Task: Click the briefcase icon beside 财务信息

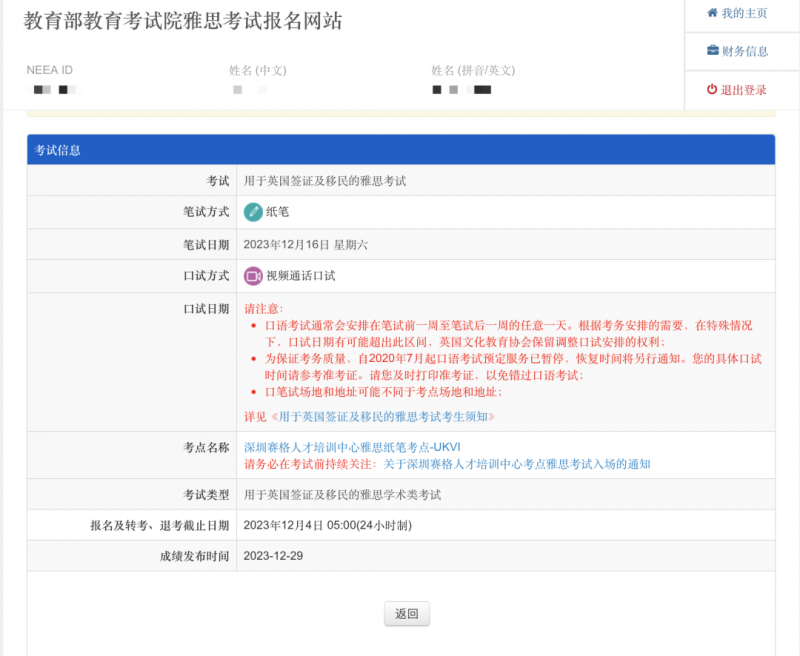Action: (x=713, y=50)
